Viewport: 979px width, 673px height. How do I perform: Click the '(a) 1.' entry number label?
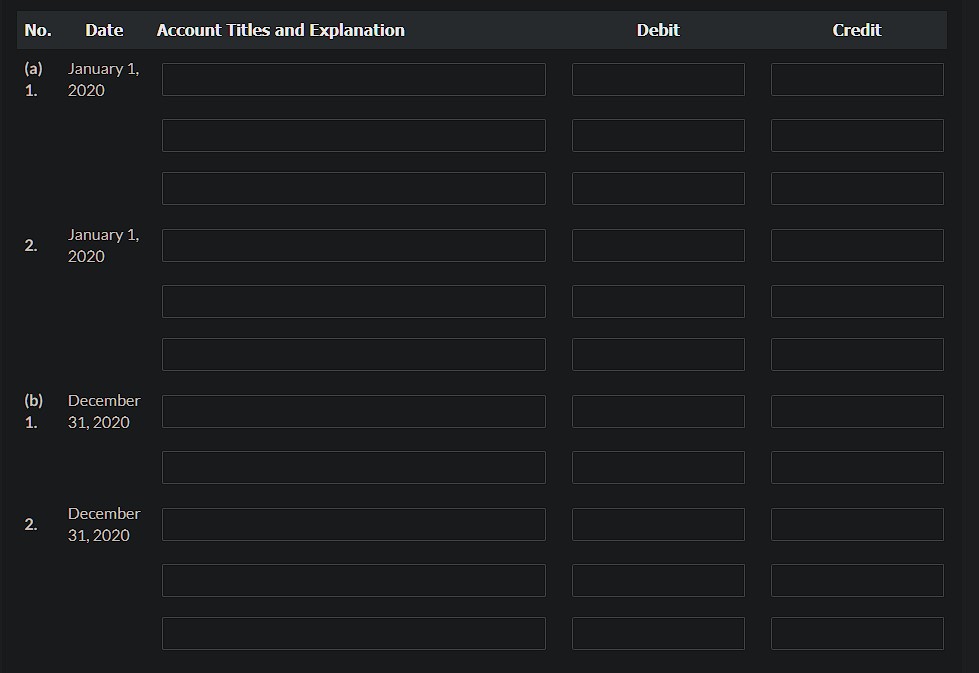coord(33,79)
